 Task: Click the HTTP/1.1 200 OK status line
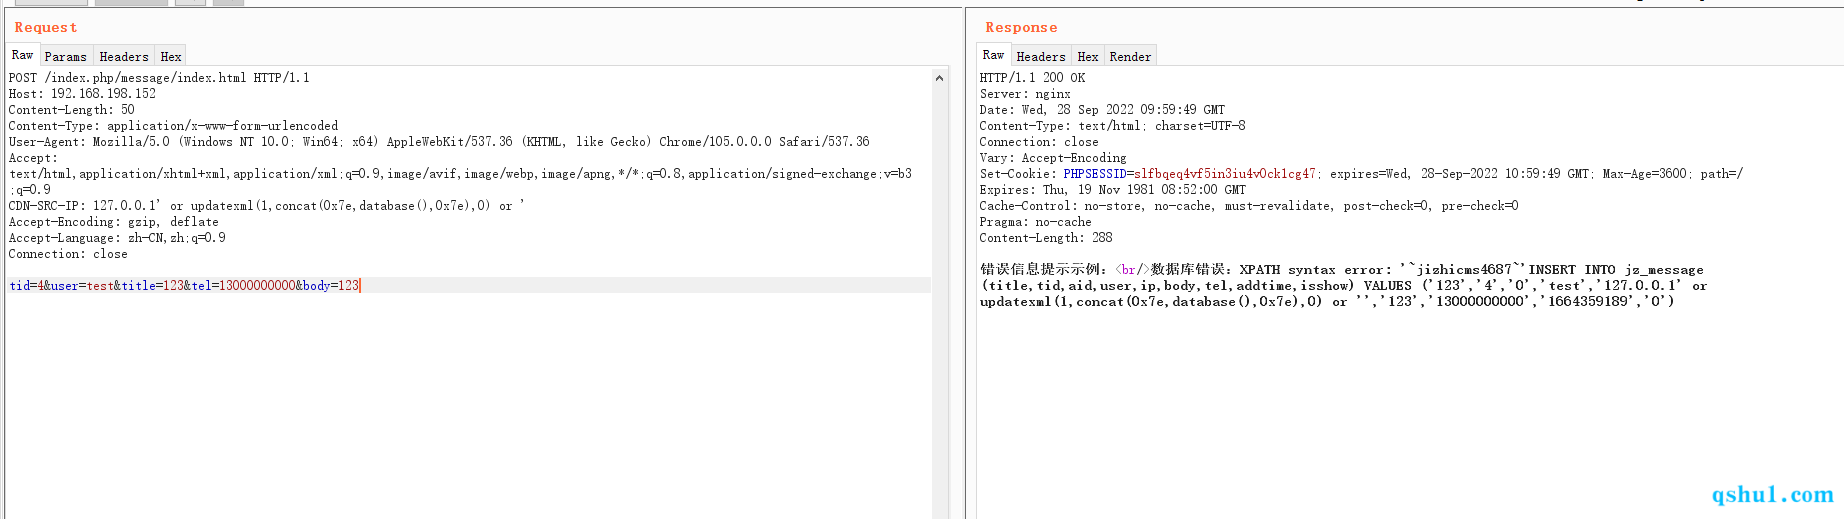[x=1032, y=78]
